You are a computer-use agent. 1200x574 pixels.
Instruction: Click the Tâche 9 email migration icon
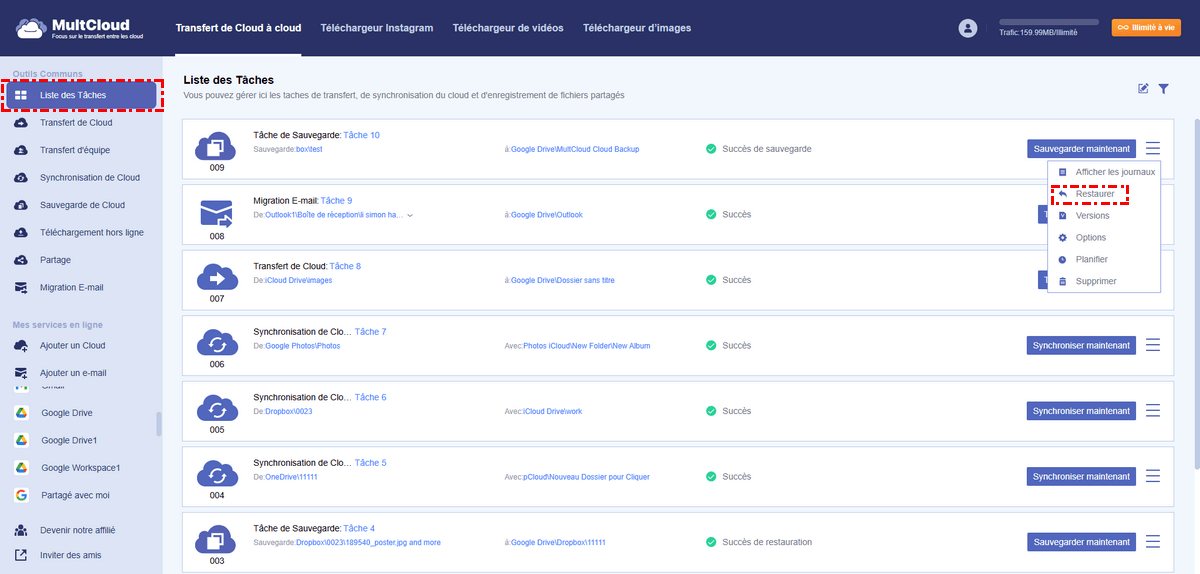pos(216,213)
